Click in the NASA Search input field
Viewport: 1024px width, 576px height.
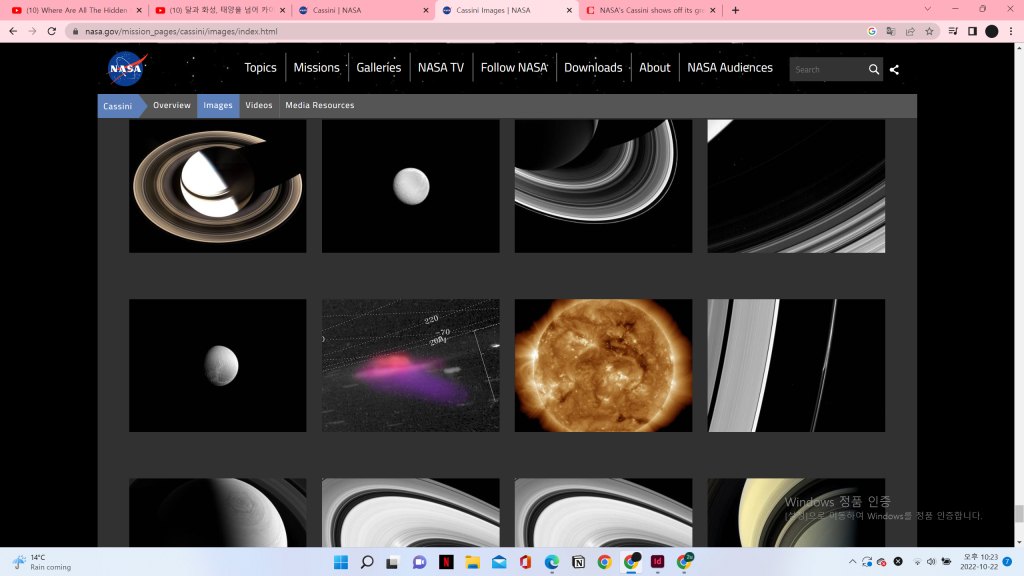pos(827,69)
